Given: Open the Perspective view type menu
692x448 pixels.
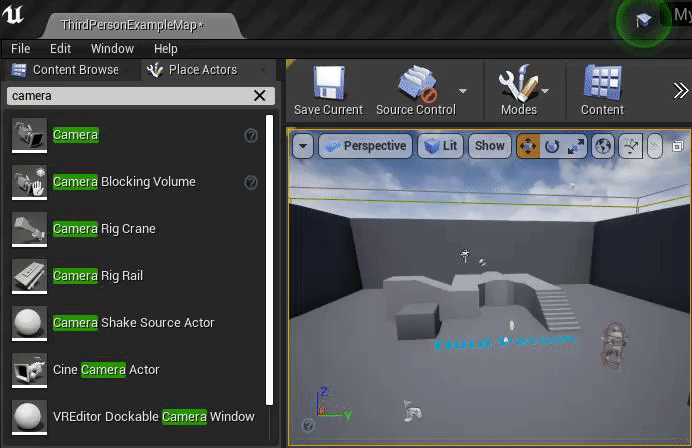Looking at the screenshot, I should pos(365,146).
